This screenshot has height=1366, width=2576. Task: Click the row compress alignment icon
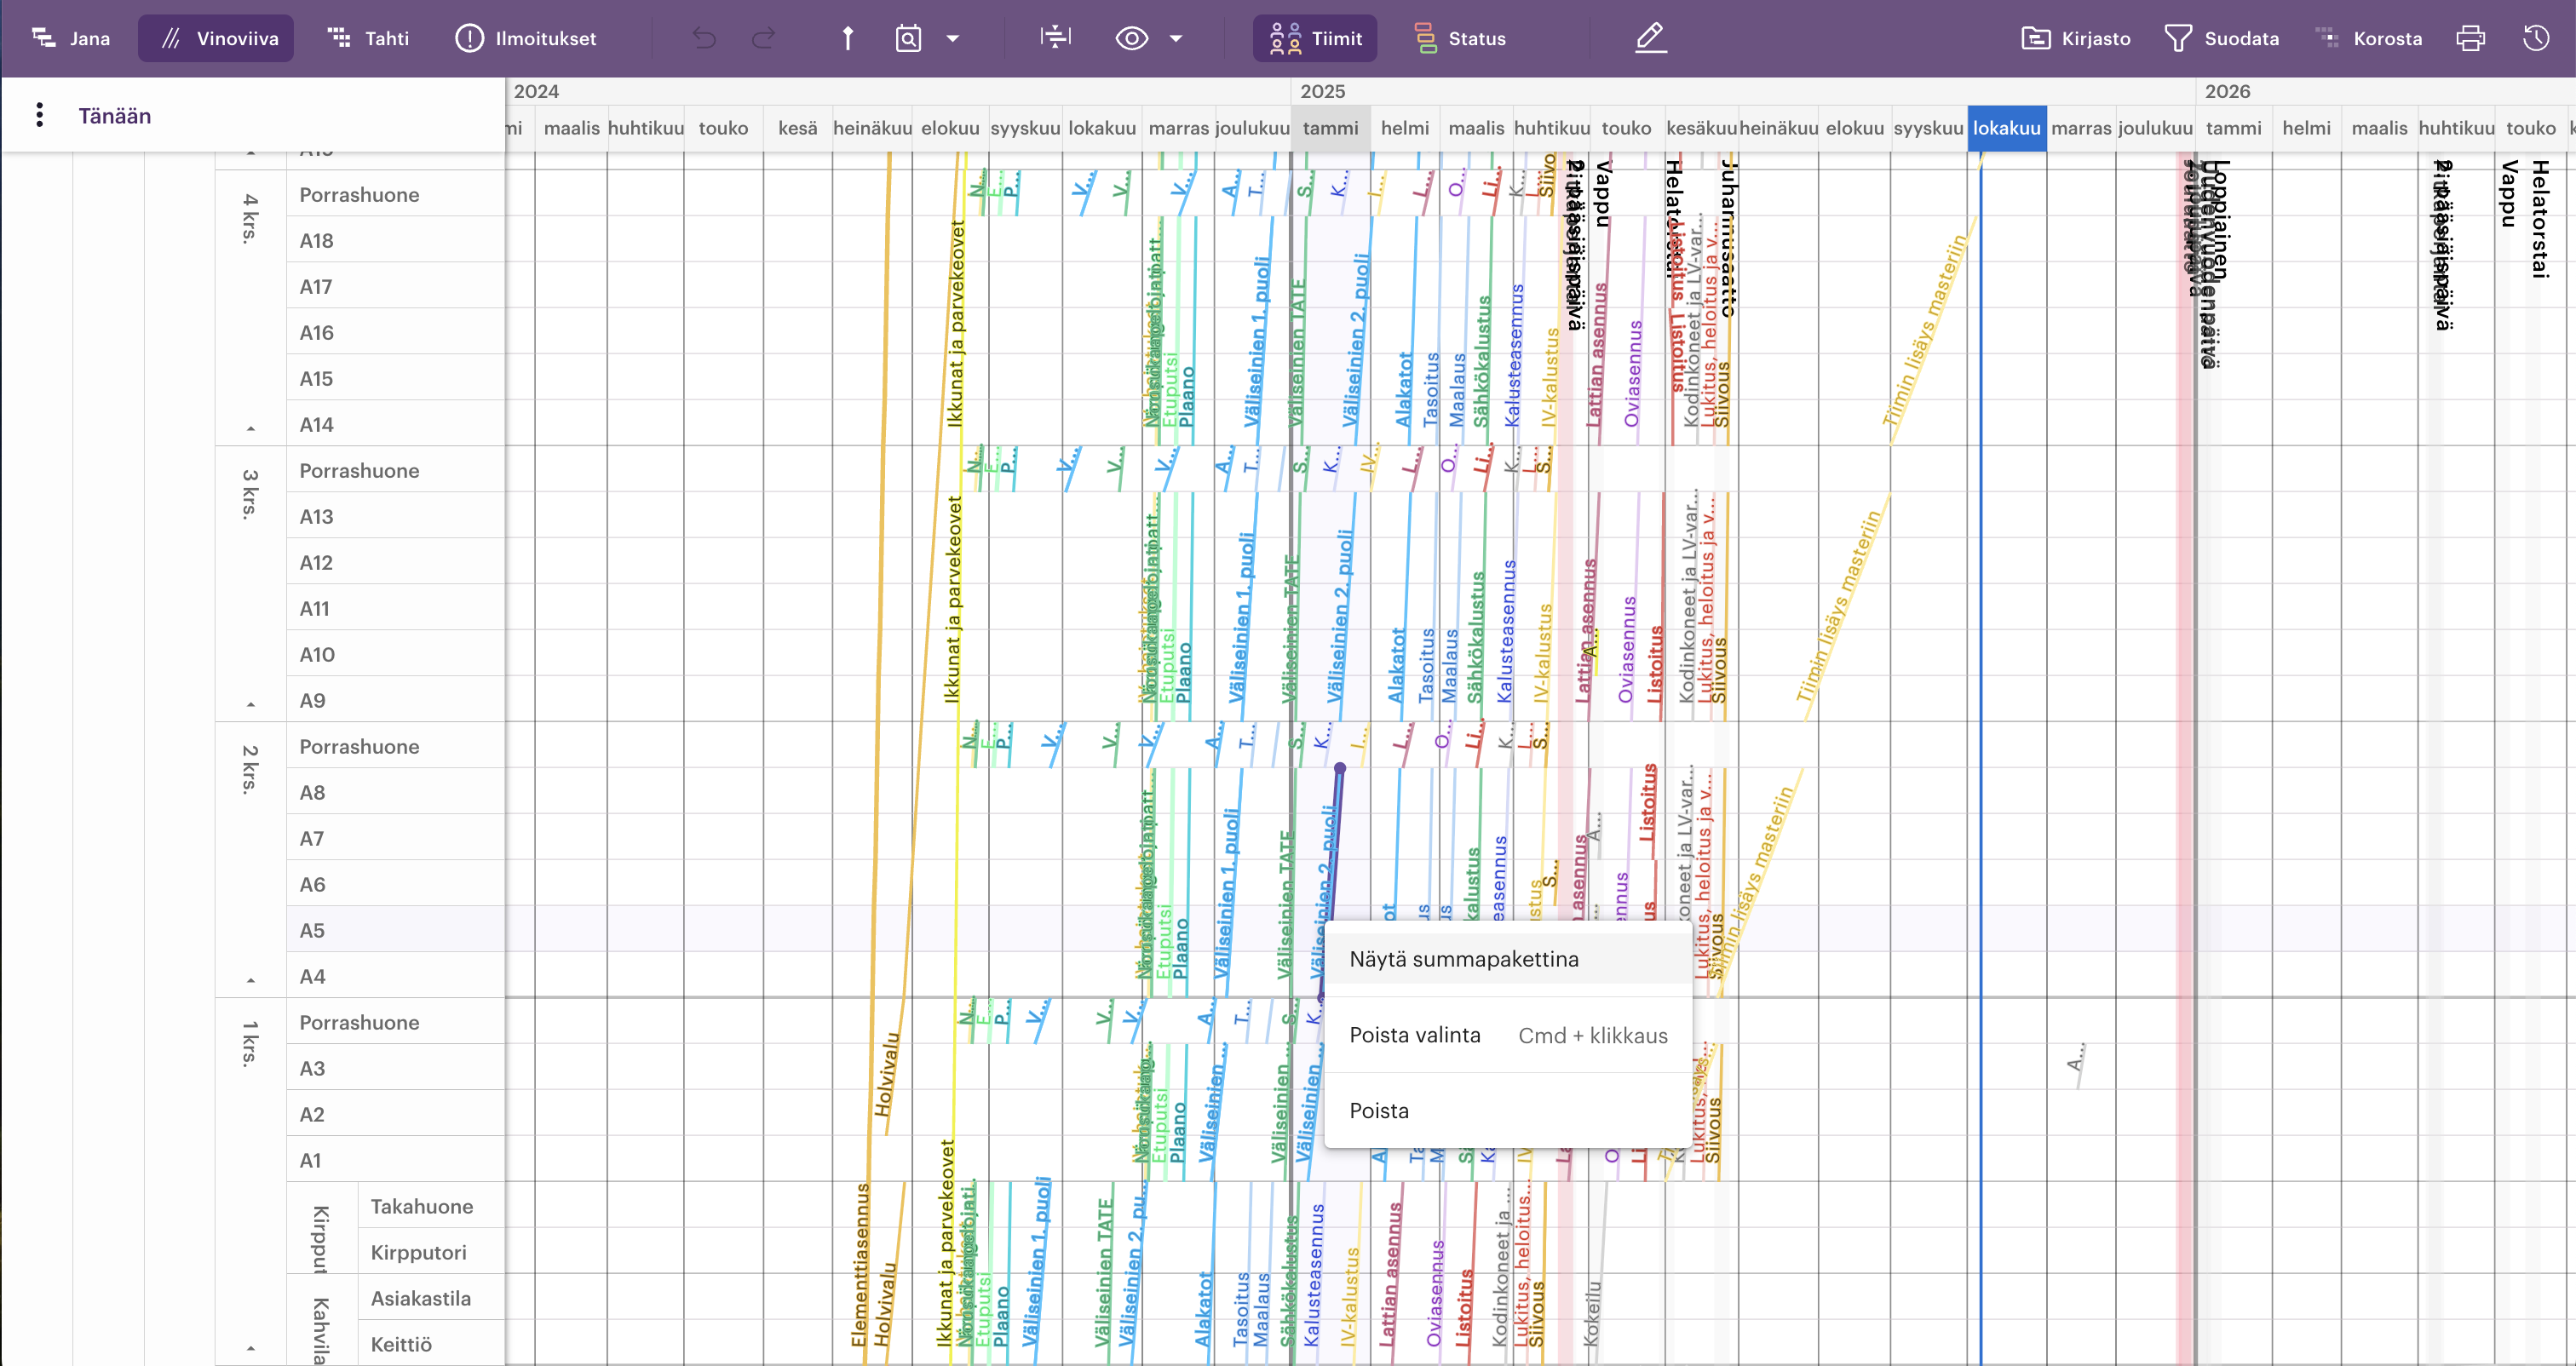tap(1055, 38)
